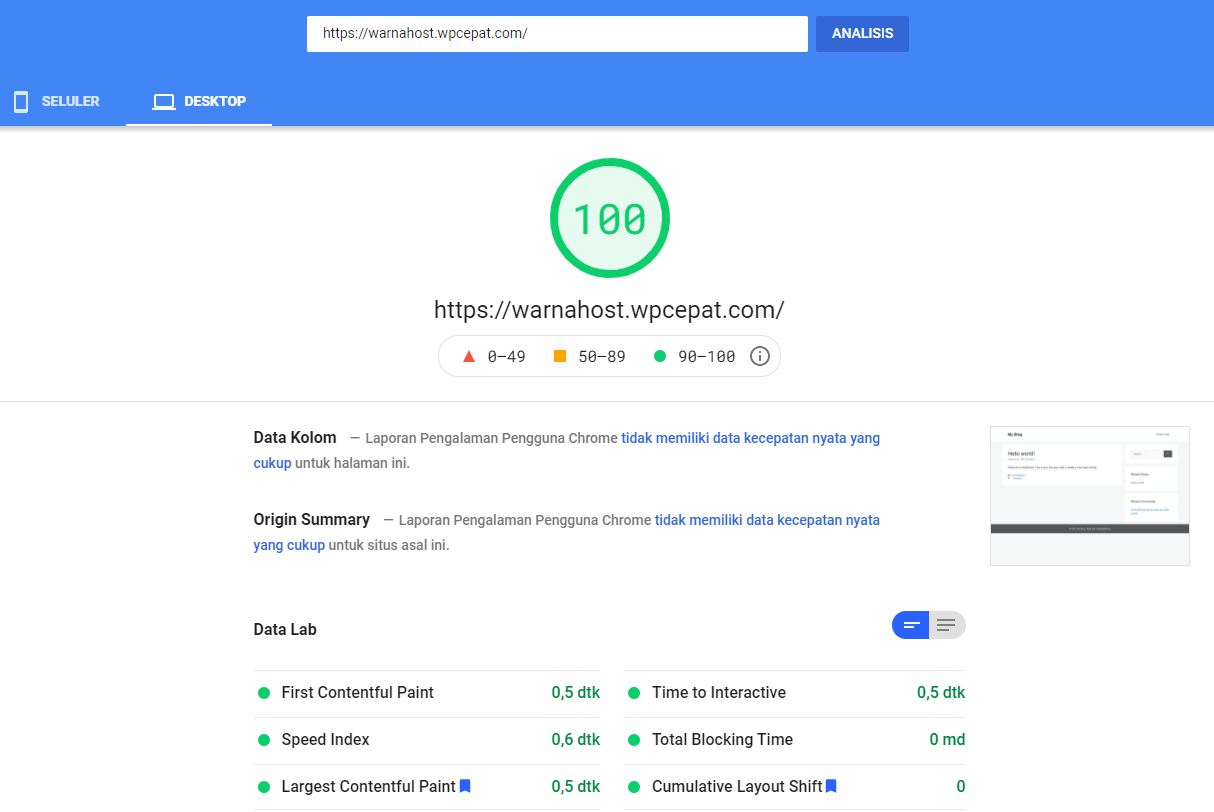
Task: Click the laptop icon for Desktop
Action: pos(163,102)
